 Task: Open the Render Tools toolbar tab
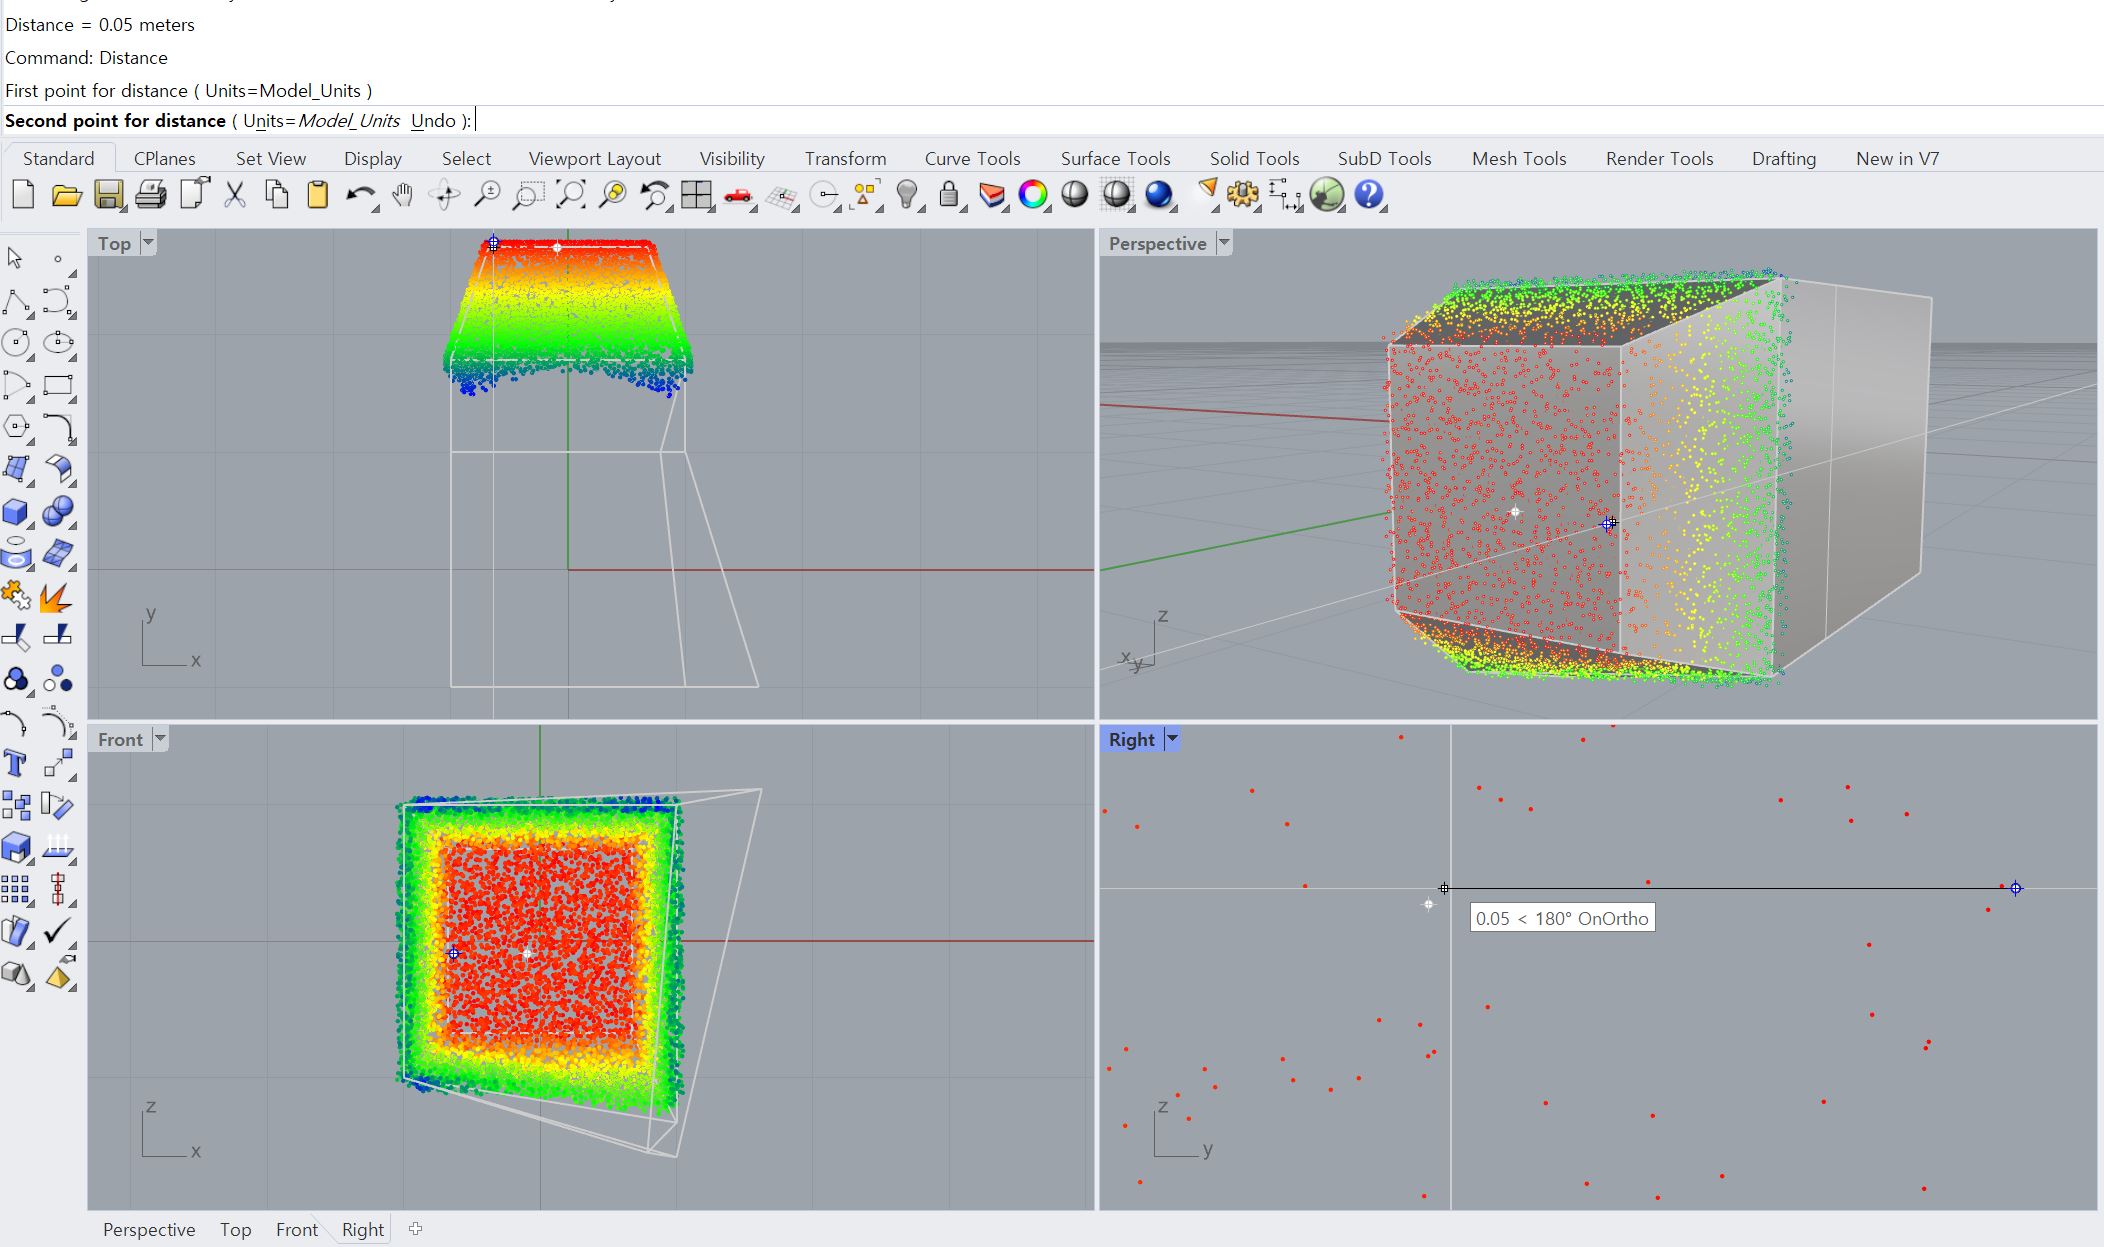click(1660, 158)
